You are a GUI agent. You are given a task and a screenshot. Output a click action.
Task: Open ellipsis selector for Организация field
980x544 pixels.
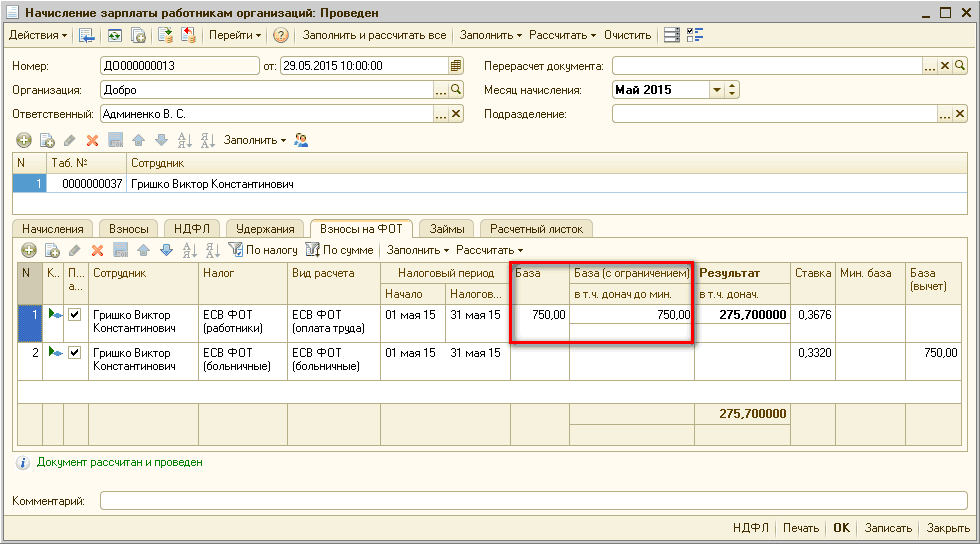click(x=441, y=90)
